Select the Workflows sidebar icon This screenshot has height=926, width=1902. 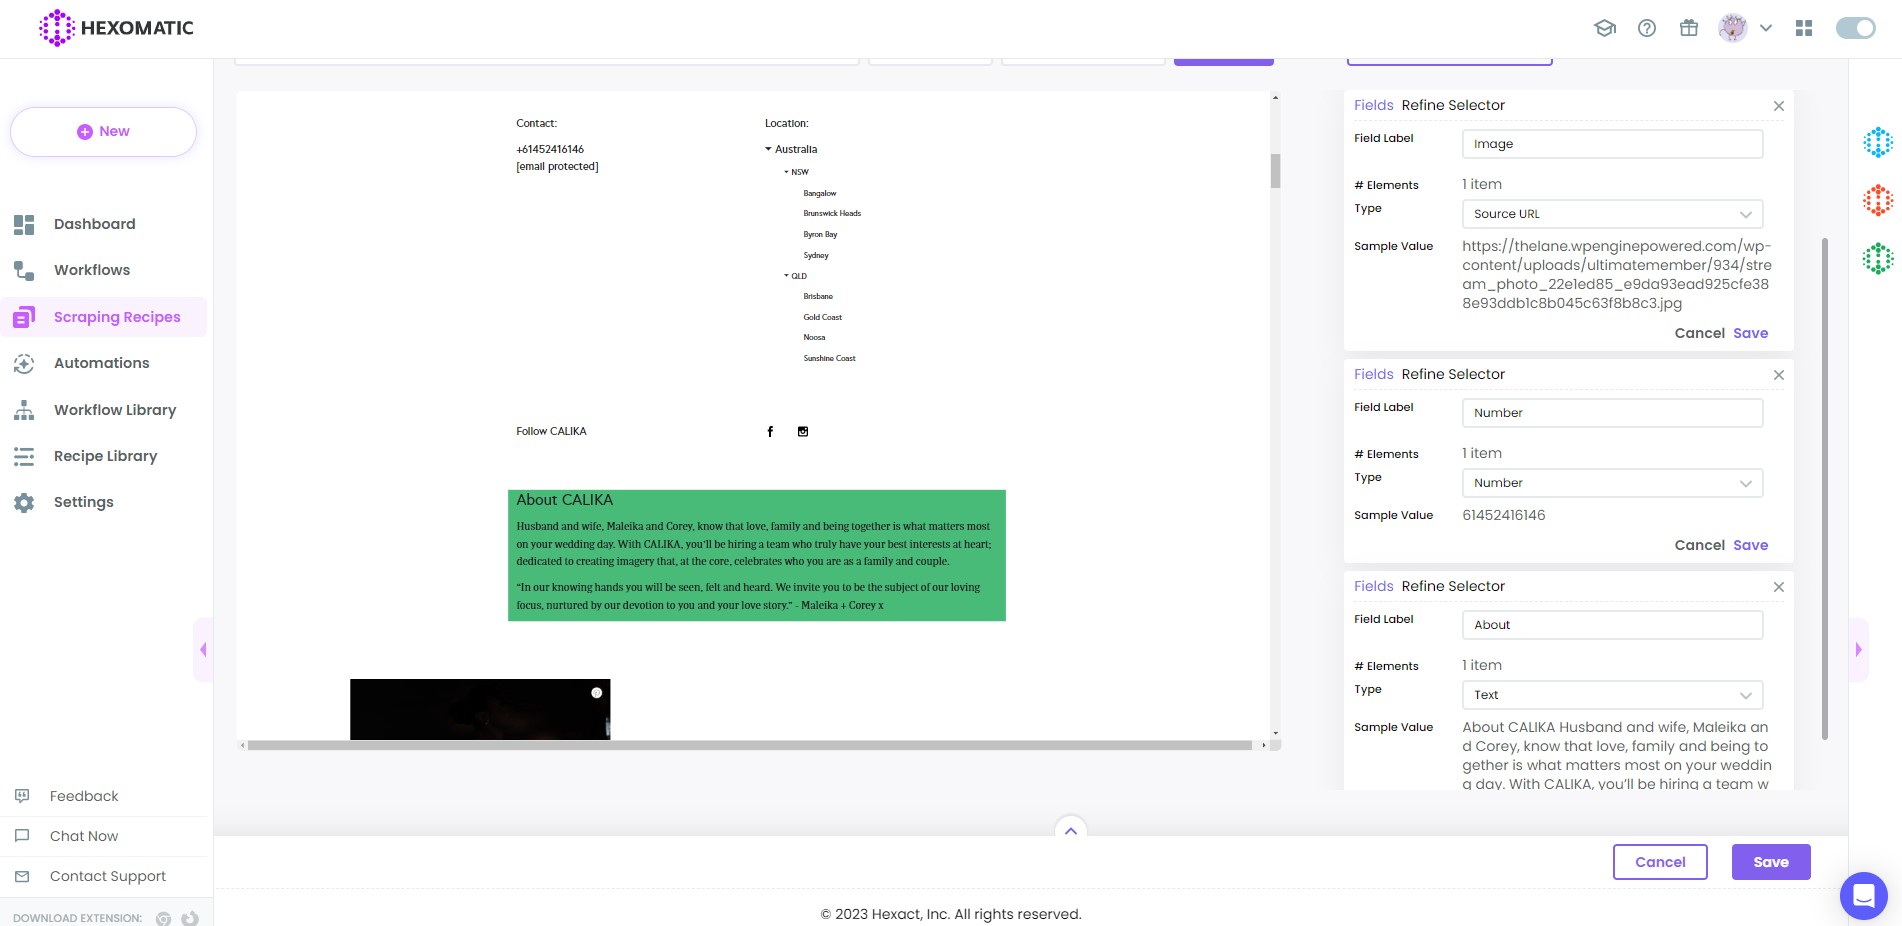point(24,270)
